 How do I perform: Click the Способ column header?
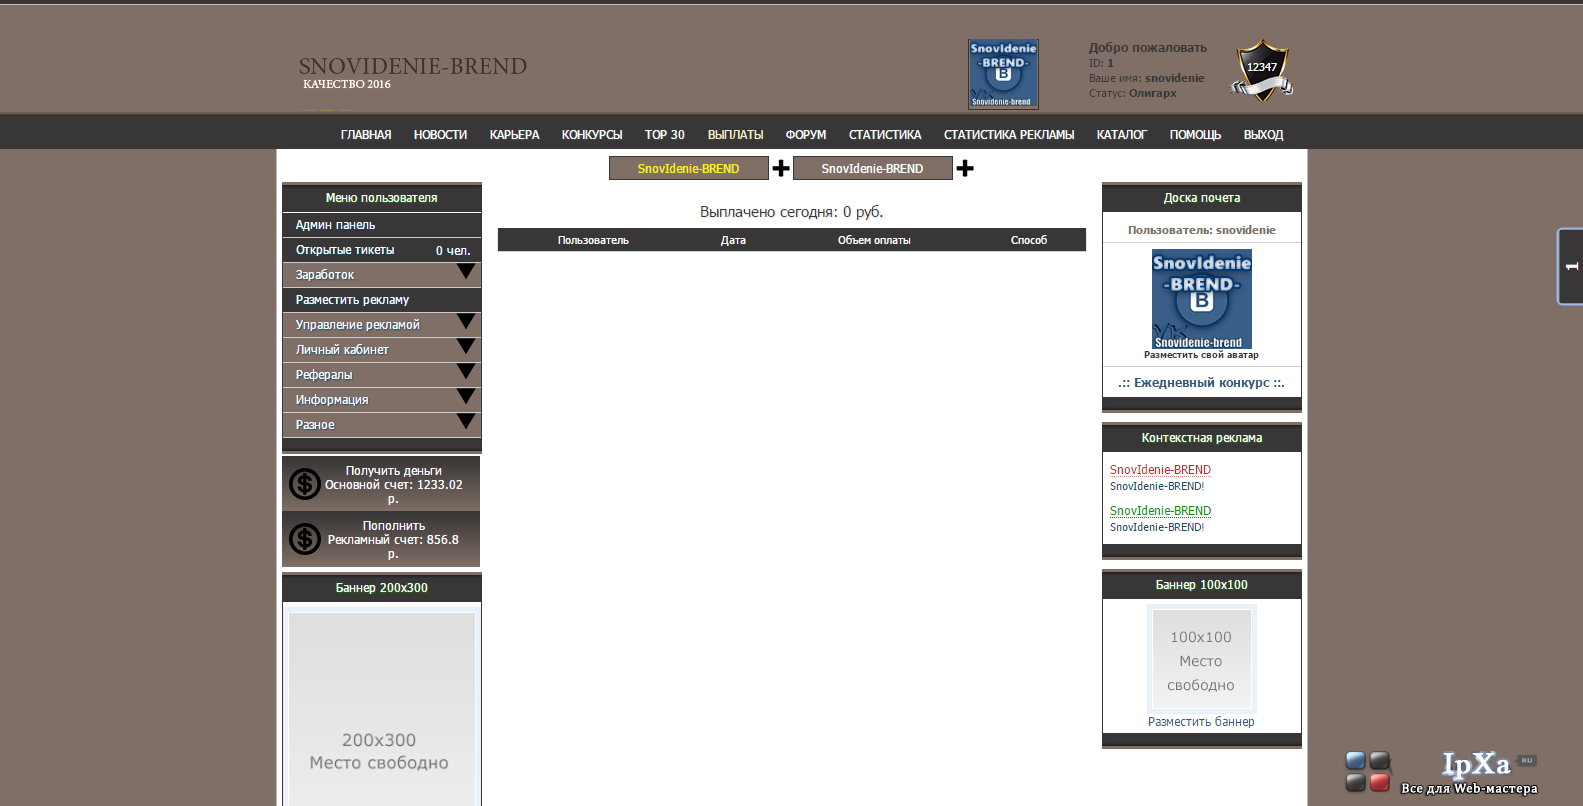[x=1029, y=240]
